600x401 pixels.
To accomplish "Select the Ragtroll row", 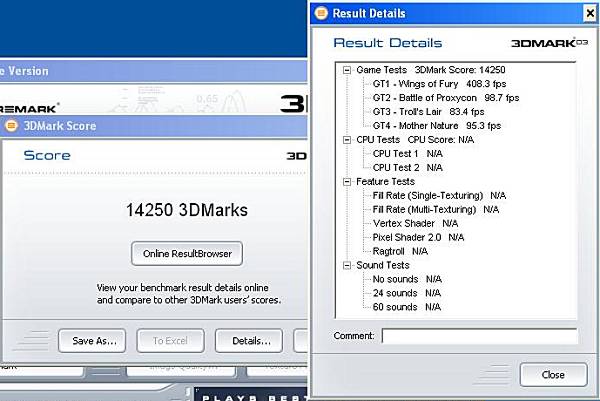I will [x=400, y=251].
